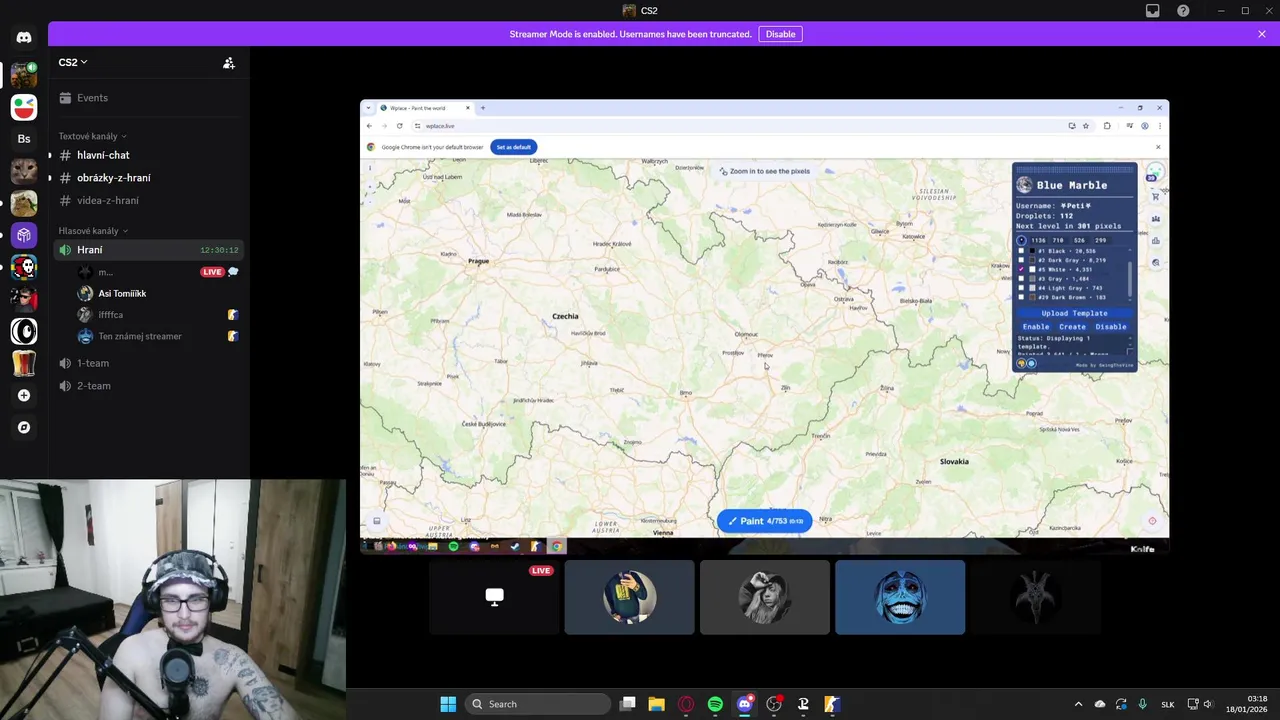Open Events calendar in CS2 server
Image resolution: width=1280 pixels, height=720 pixels.
[x=150, y=98]
